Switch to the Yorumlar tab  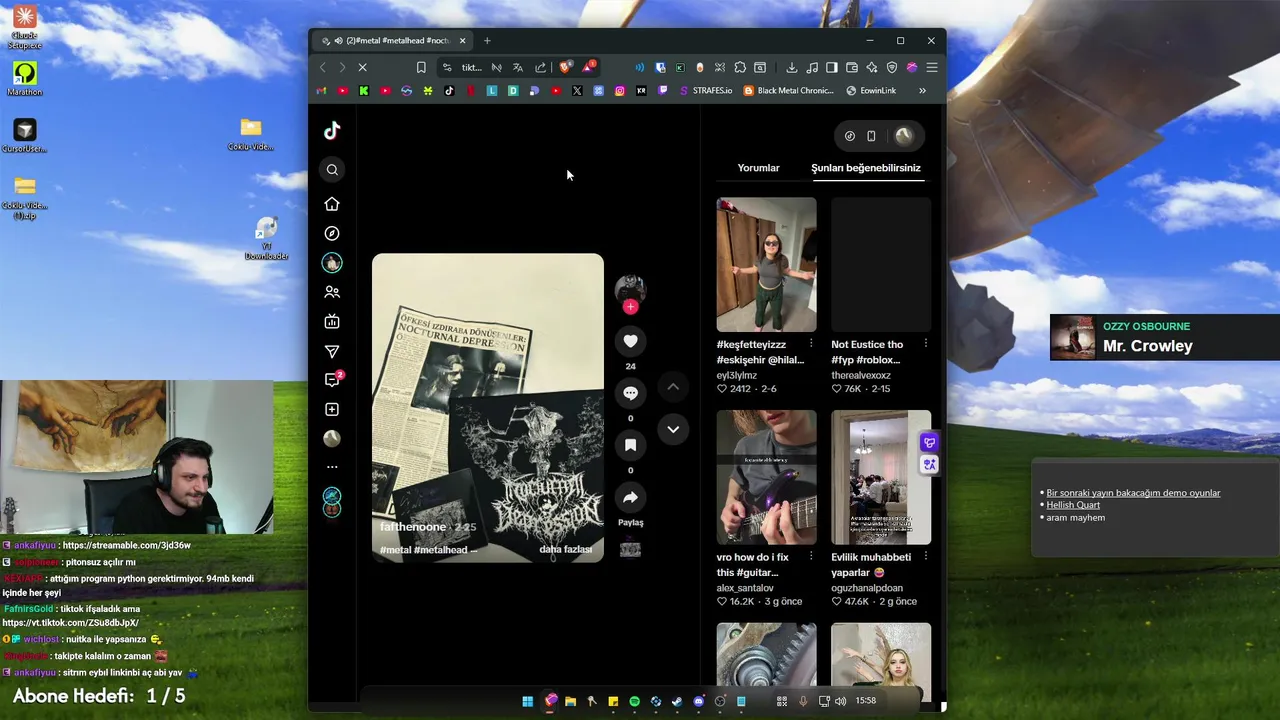pos(758,168)
